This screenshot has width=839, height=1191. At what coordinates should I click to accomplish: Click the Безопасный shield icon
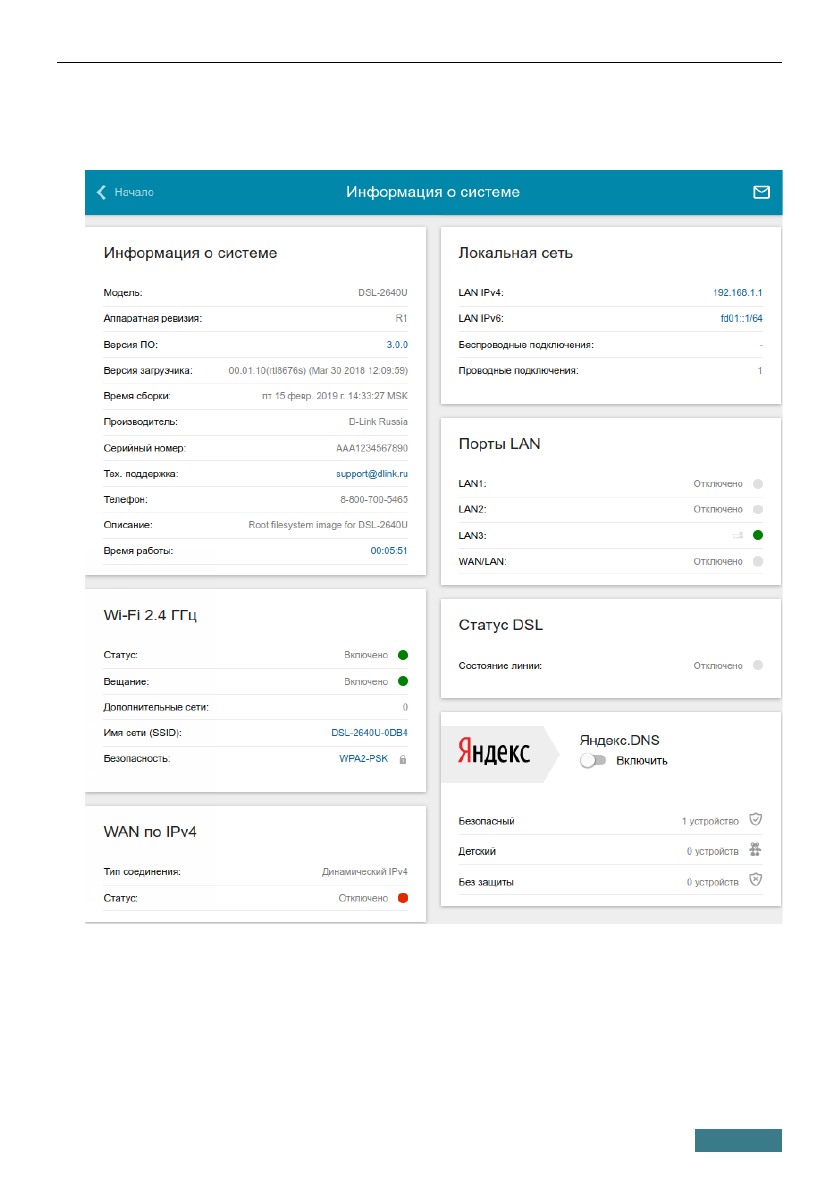[755, 820]
